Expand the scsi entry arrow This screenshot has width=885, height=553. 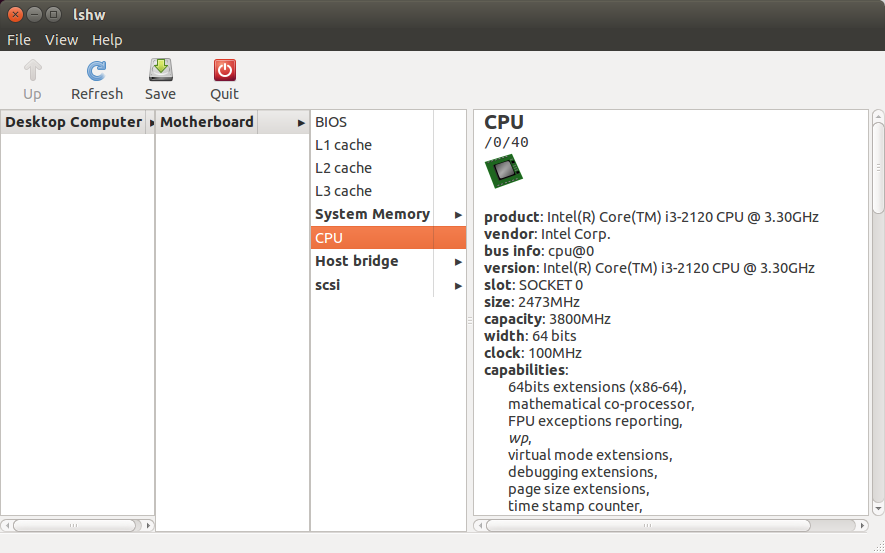458,286
